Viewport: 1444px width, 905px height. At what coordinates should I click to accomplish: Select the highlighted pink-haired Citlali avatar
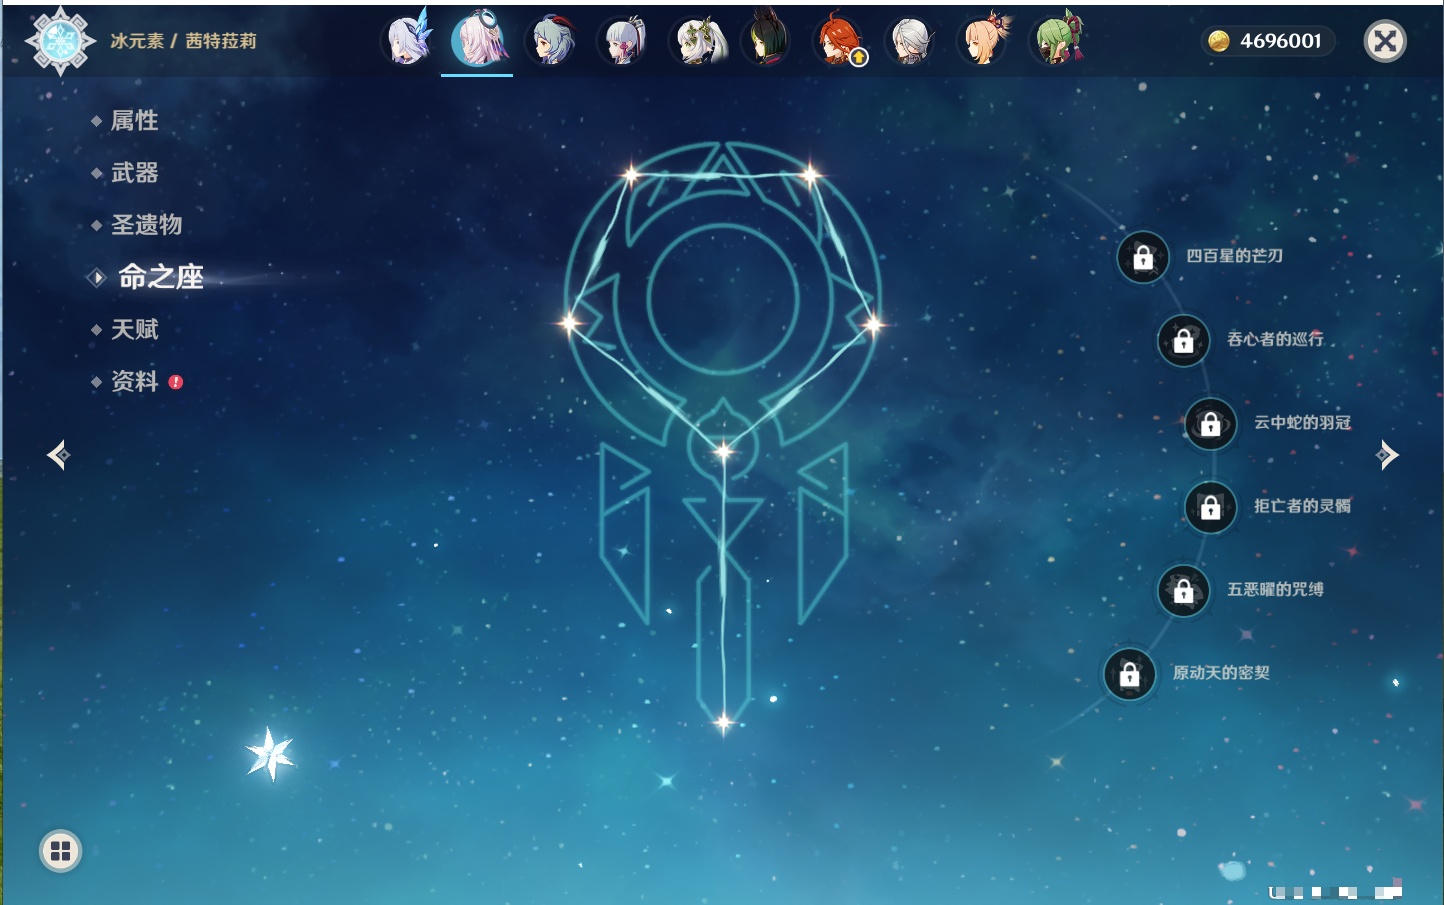pos(478,40)
